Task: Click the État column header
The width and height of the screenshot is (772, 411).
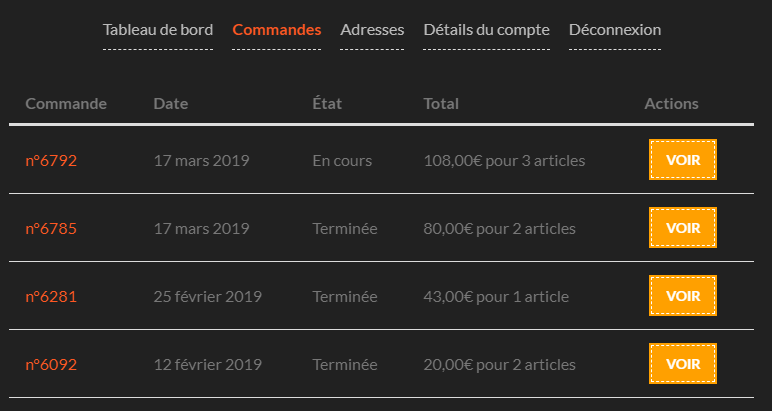Action: point(327,103)
